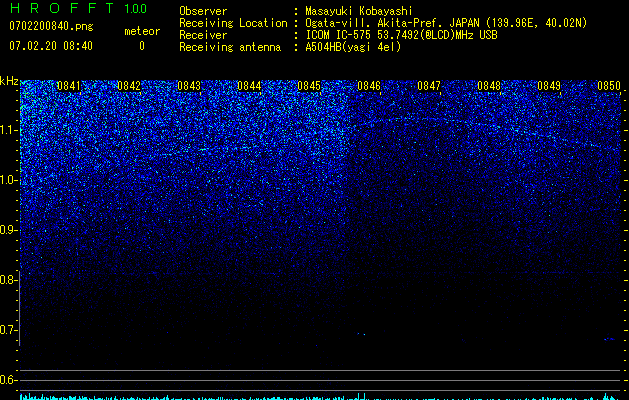Select the file name 0702200840.png
This screenshot has height=400, width=629.
(x=51, y=26)
